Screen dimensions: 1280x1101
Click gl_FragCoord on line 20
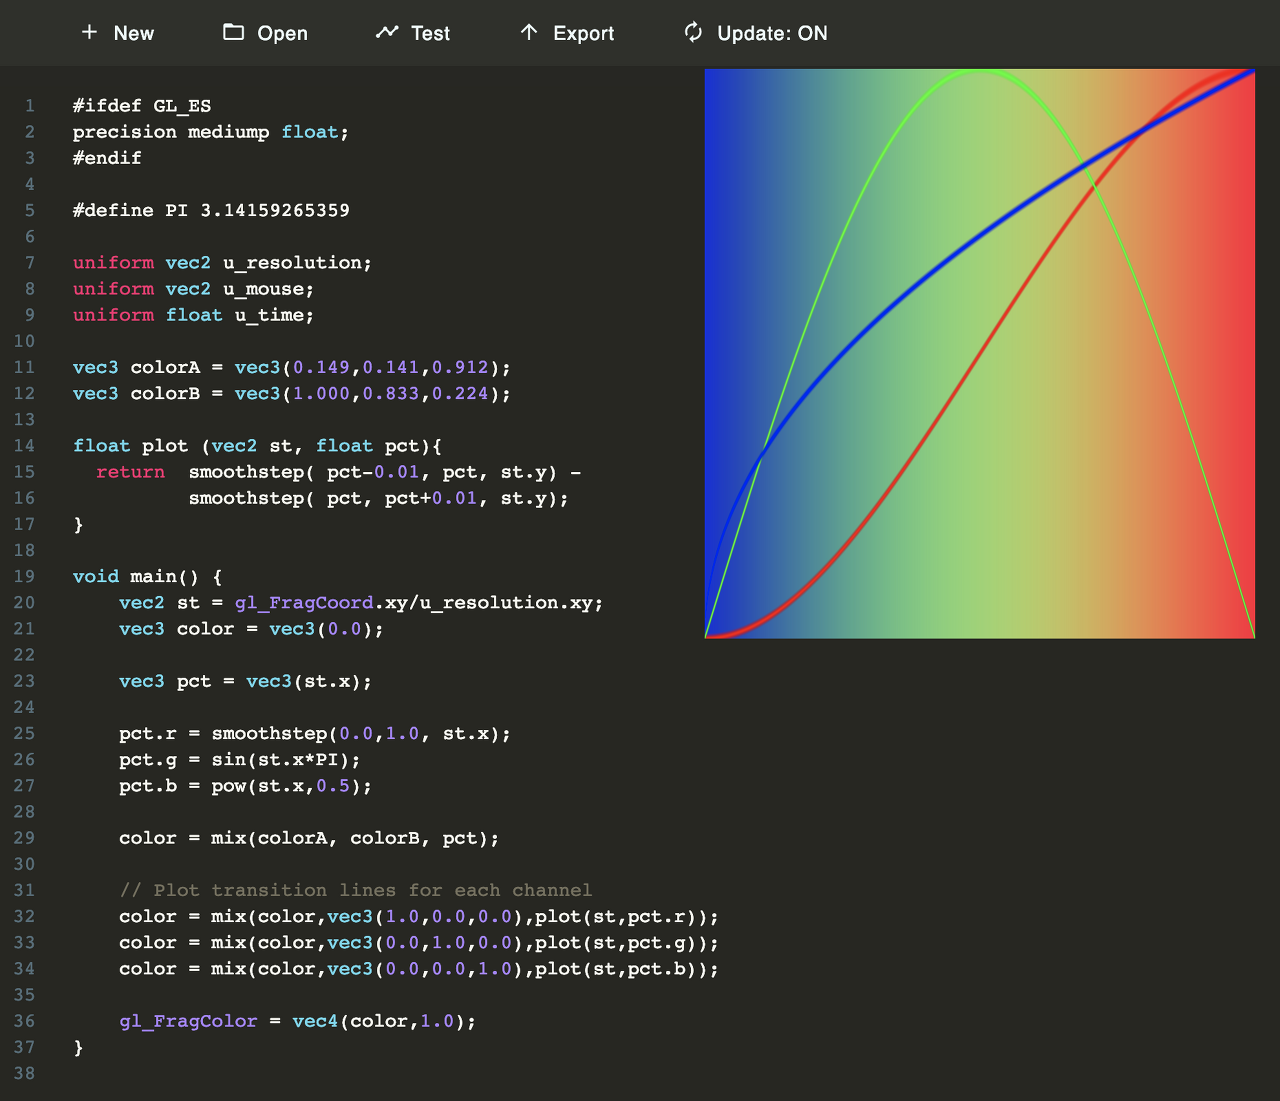(304, 602)
